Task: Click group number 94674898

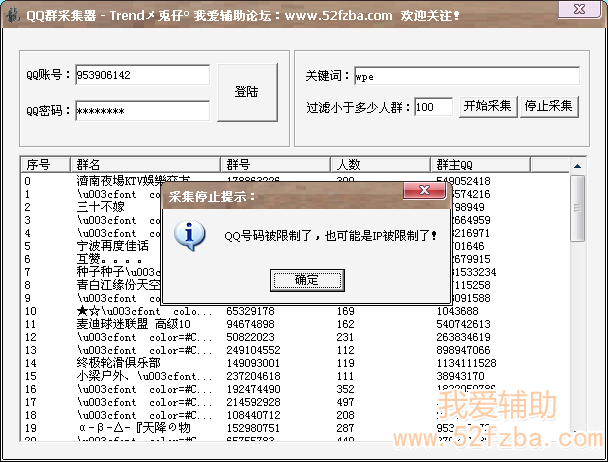Action: tap(250, 324)
